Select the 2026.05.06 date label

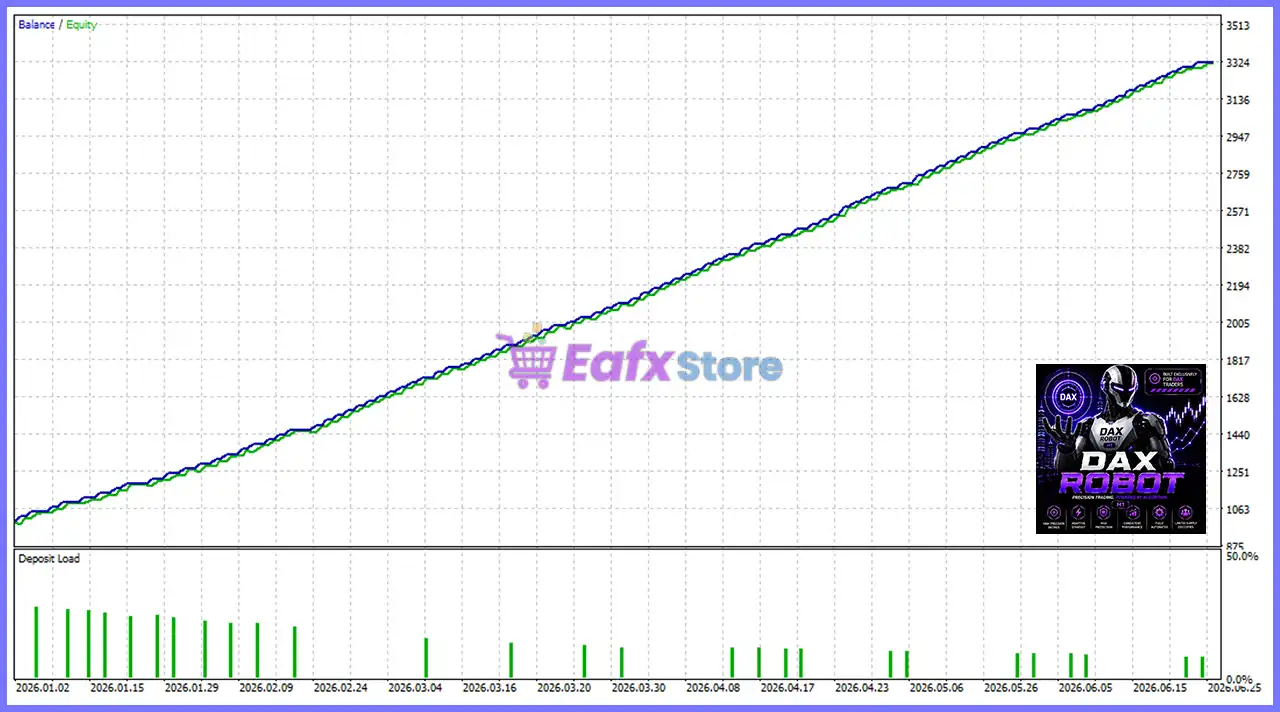pyautogui.click(x=937, y=689)
